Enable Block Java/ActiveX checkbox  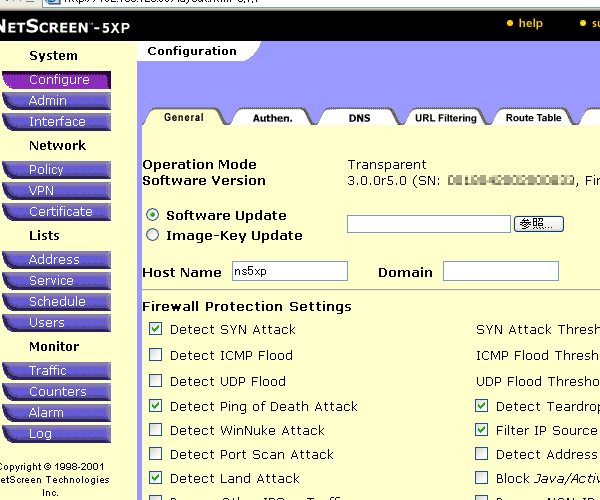point(481,478)
